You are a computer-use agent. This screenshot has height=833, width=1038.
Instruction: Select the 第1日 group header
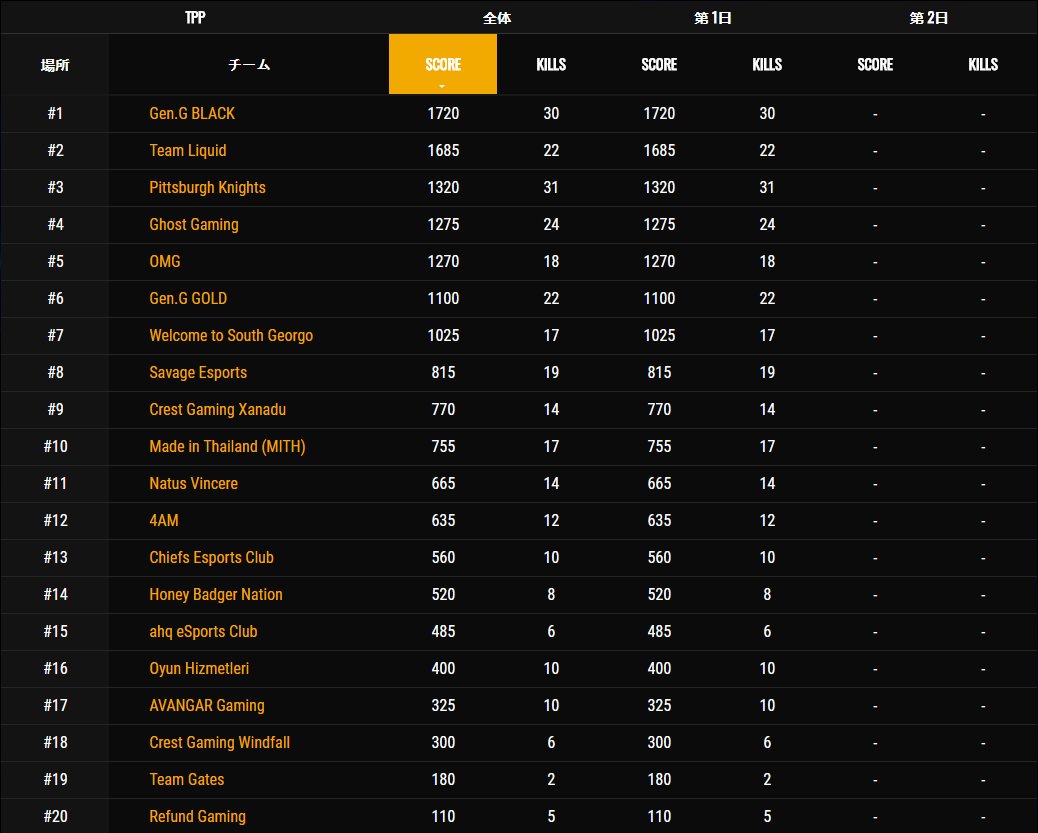coord(712,18)
